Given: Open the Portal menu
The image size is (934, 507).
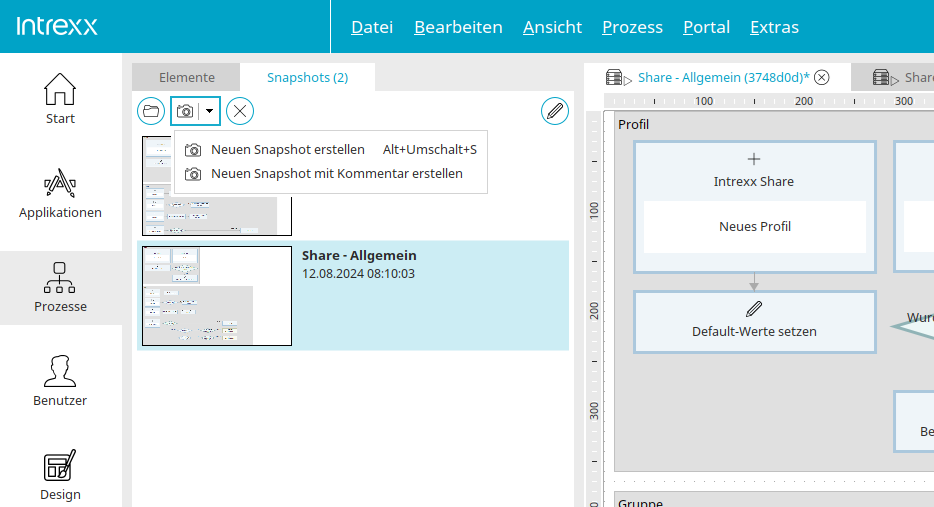Looking at the screenshot, I should coord(706,27).
